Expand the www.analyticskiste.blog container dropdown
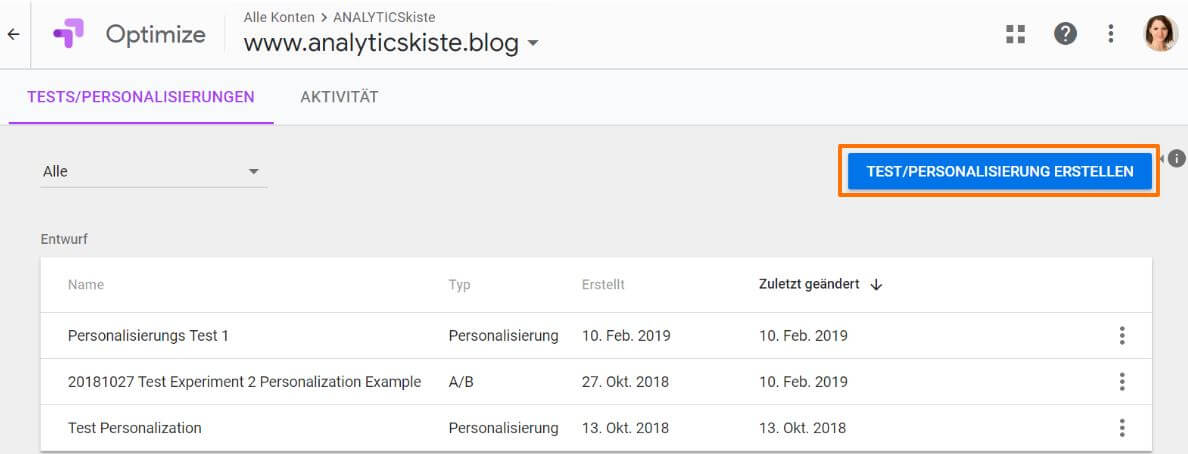The image size is (1188, 454). (533, 44)
